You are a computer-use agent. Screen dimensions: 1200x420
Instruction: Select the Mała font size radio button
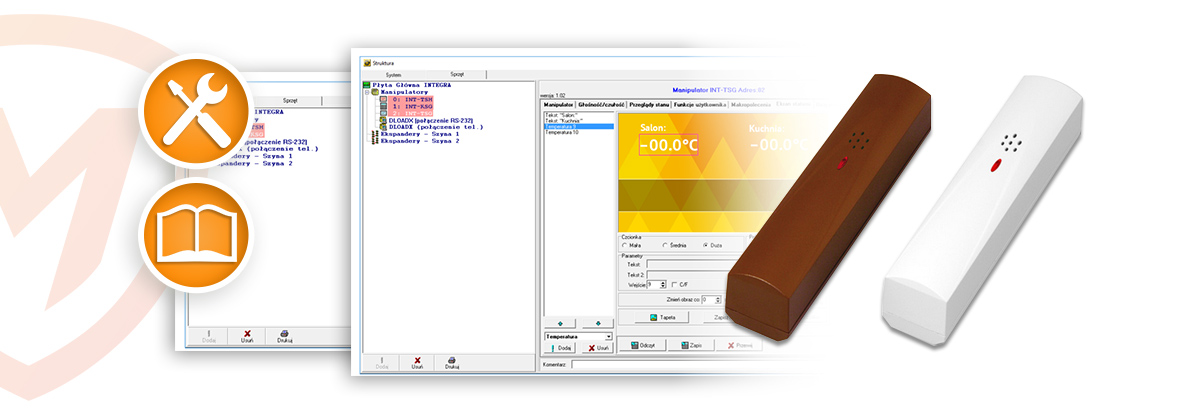tap(625, 245)
